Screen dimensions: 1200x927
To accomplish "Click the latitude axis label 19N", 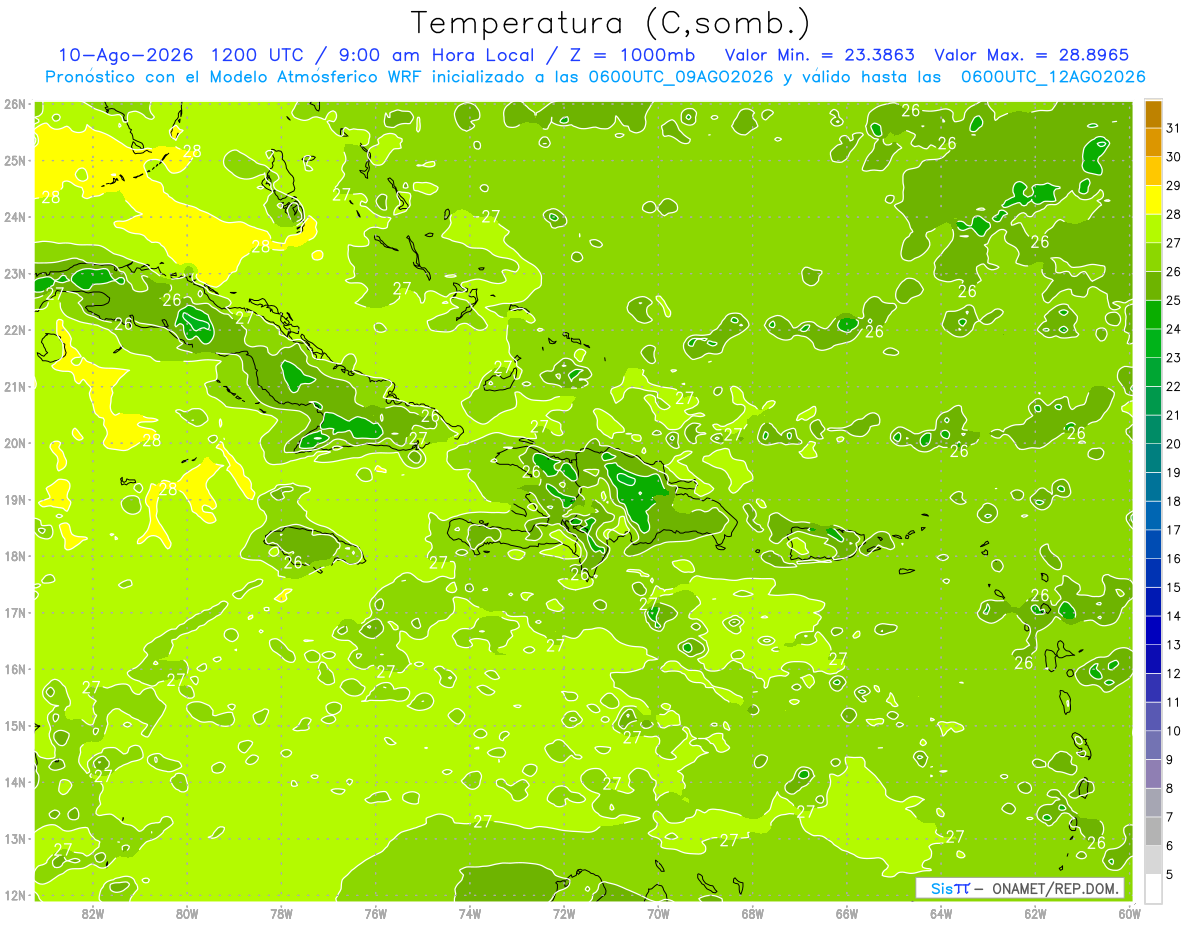I will (x=15, y=500).
